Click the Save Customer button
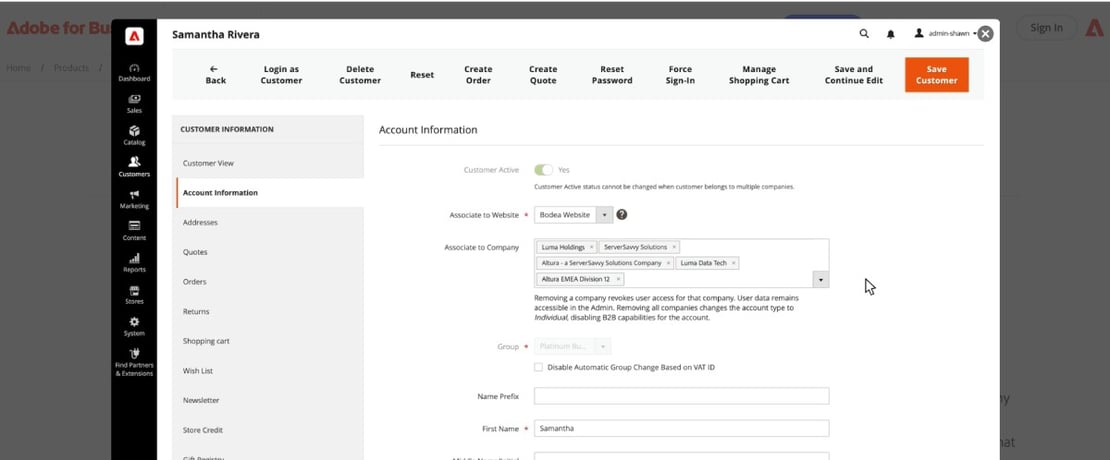The height and width of the screenshot is (460, 1110). pyautogui.click(x=937, y=75)
